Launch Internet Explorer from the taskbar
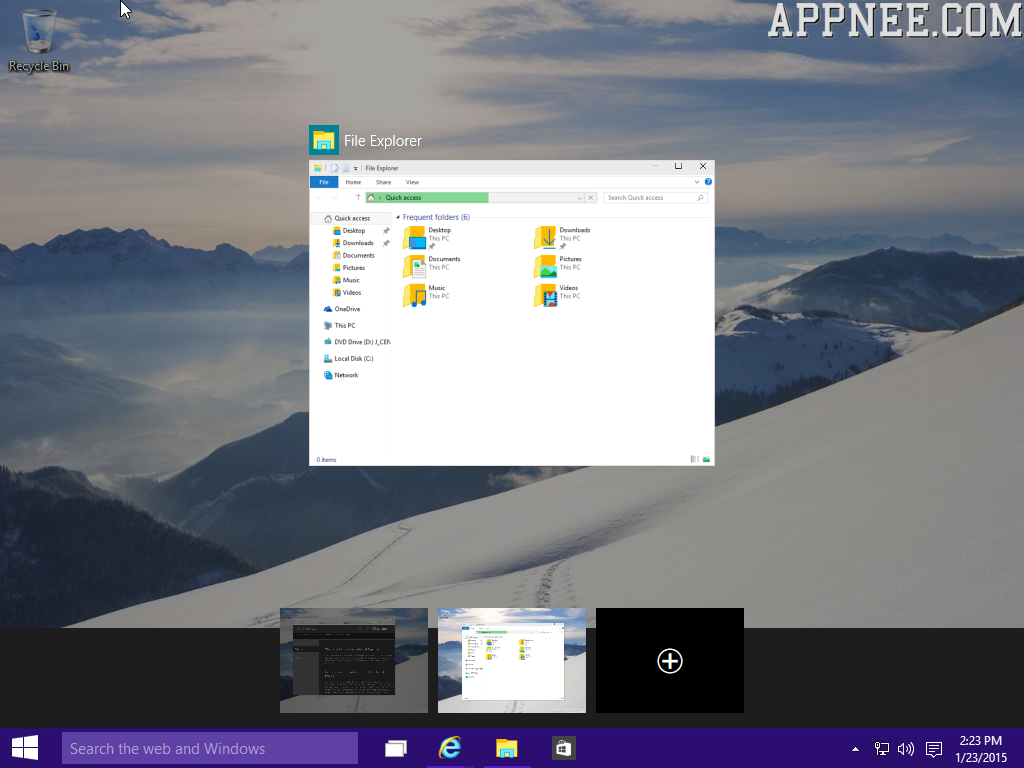 (450, 748)
